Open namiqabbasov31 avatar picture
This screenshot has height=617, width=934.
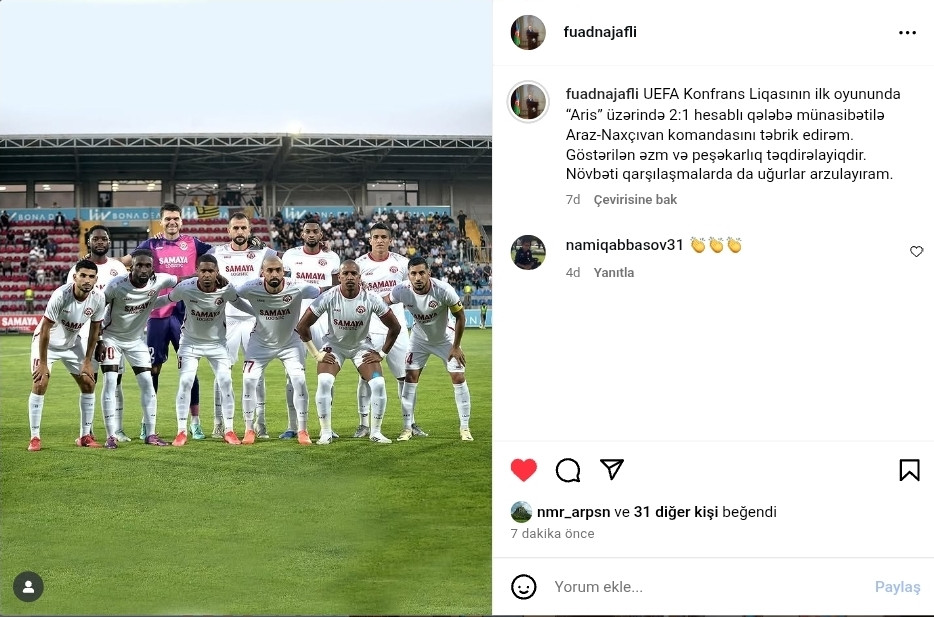tap(528, 253)
